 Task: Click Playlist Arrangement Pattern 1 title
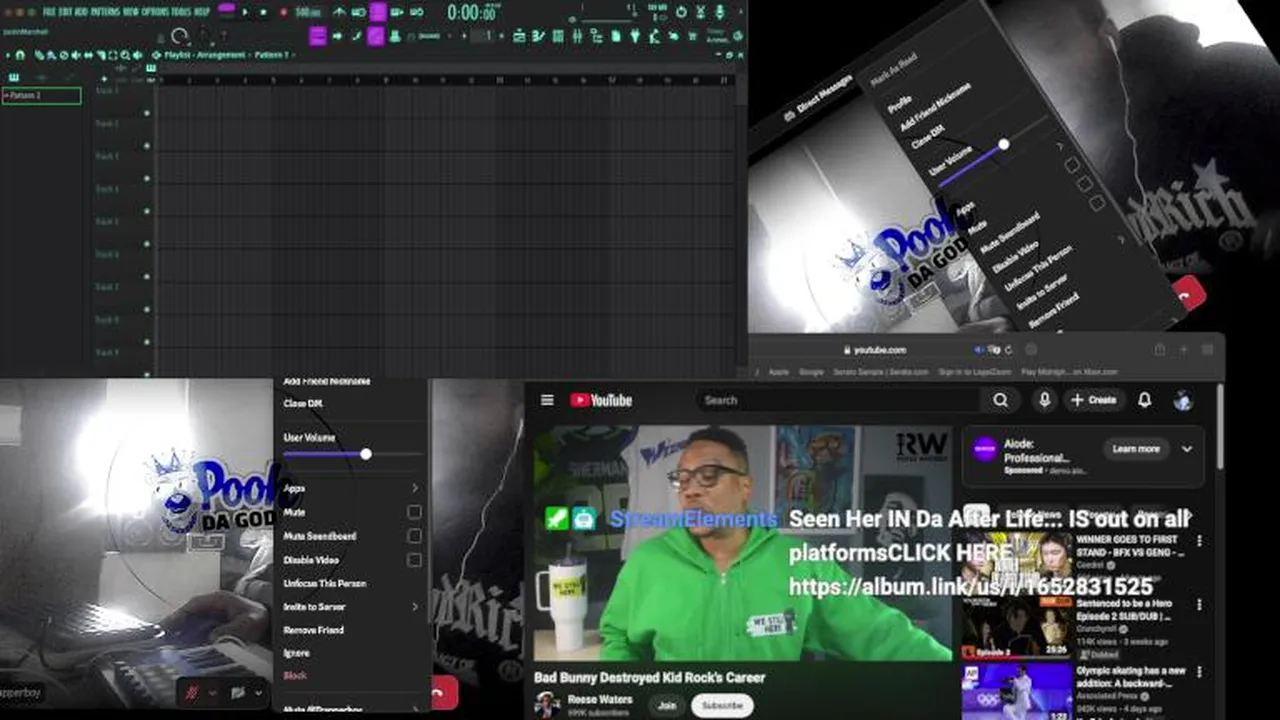click(227, 55)
